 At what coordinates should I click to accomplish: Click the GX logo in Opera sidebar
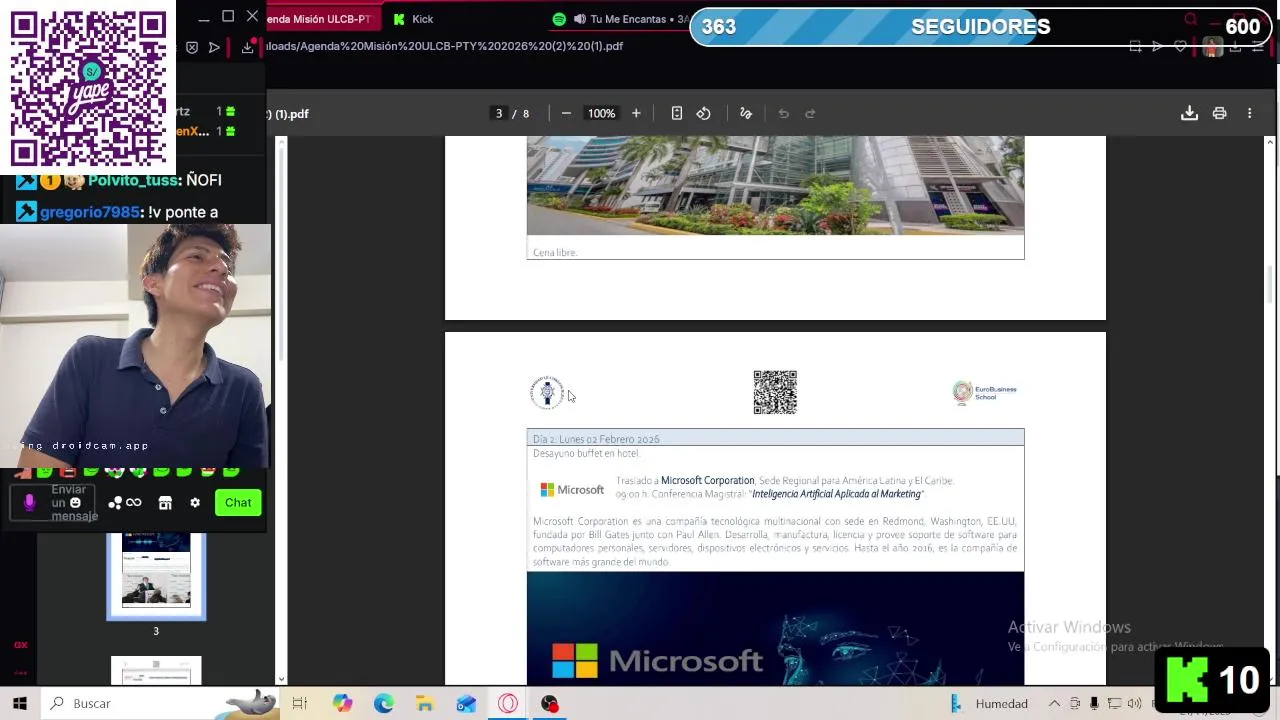[x=20, y=646]
